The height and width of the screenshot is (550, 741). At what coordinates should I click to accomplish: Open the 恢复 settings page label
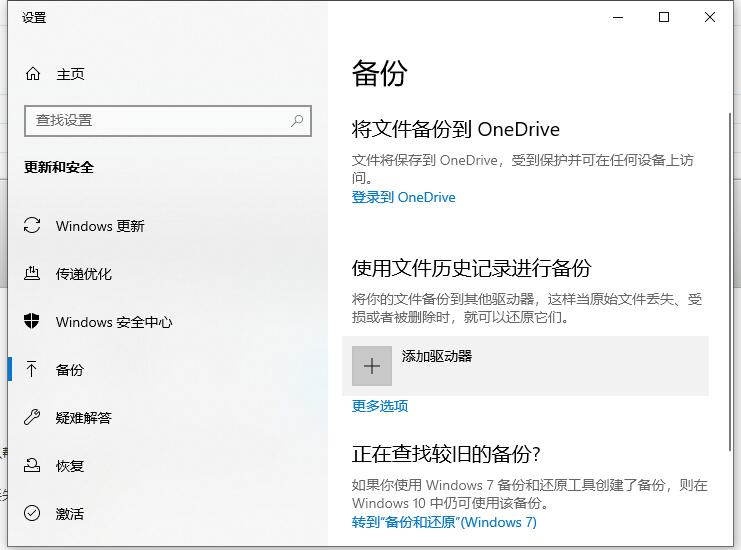[x=70, y=466]
